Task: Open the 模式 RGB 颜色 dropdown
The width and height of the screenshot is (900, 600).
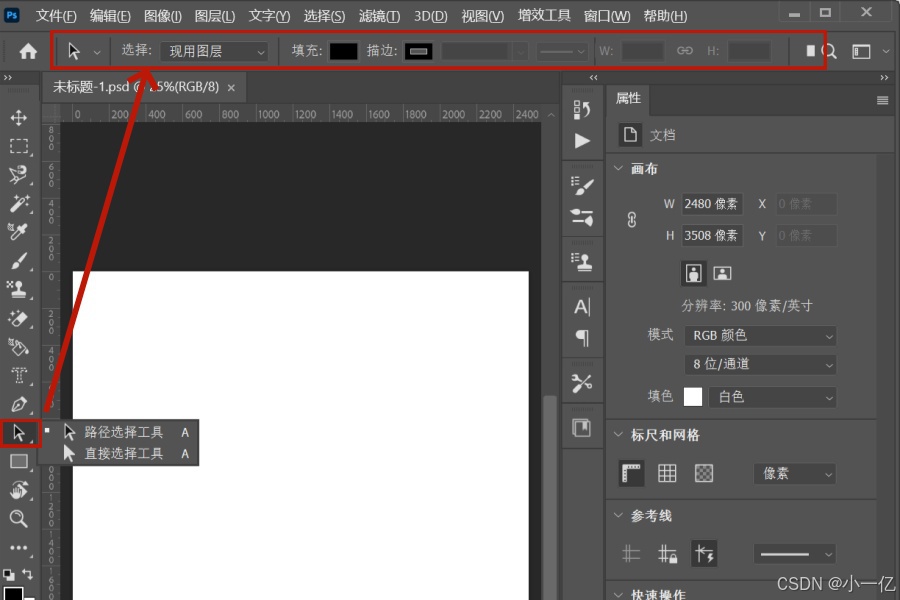Action: (x=760, y=335)
